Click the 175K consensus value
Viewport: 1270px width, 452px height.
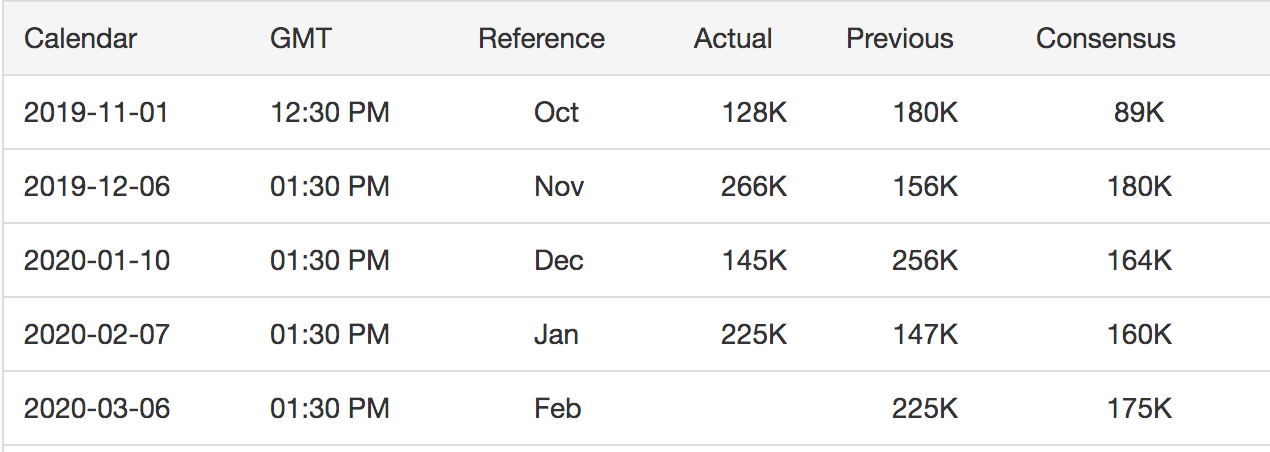pyautogui.click(x=1139, y=409)
